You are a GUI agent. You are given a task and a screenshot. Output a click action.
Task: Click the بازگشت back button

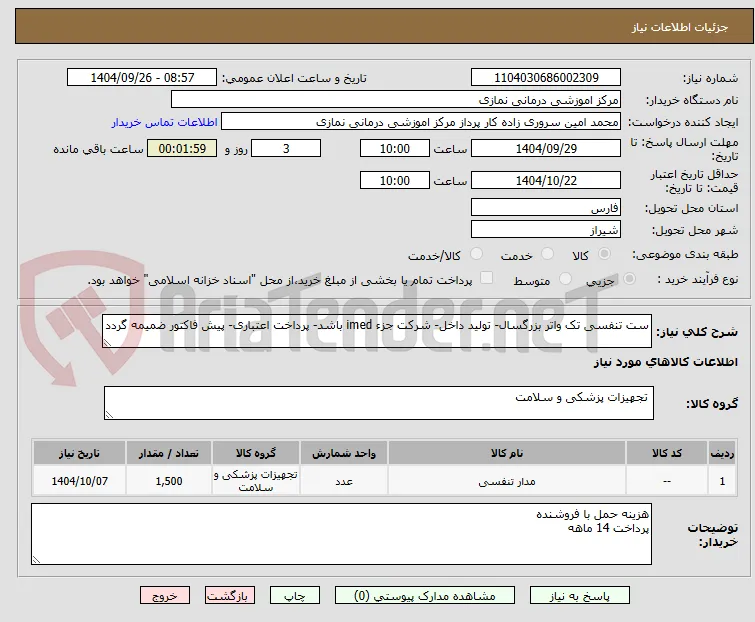pyautogui.click(x=229, y=596)
